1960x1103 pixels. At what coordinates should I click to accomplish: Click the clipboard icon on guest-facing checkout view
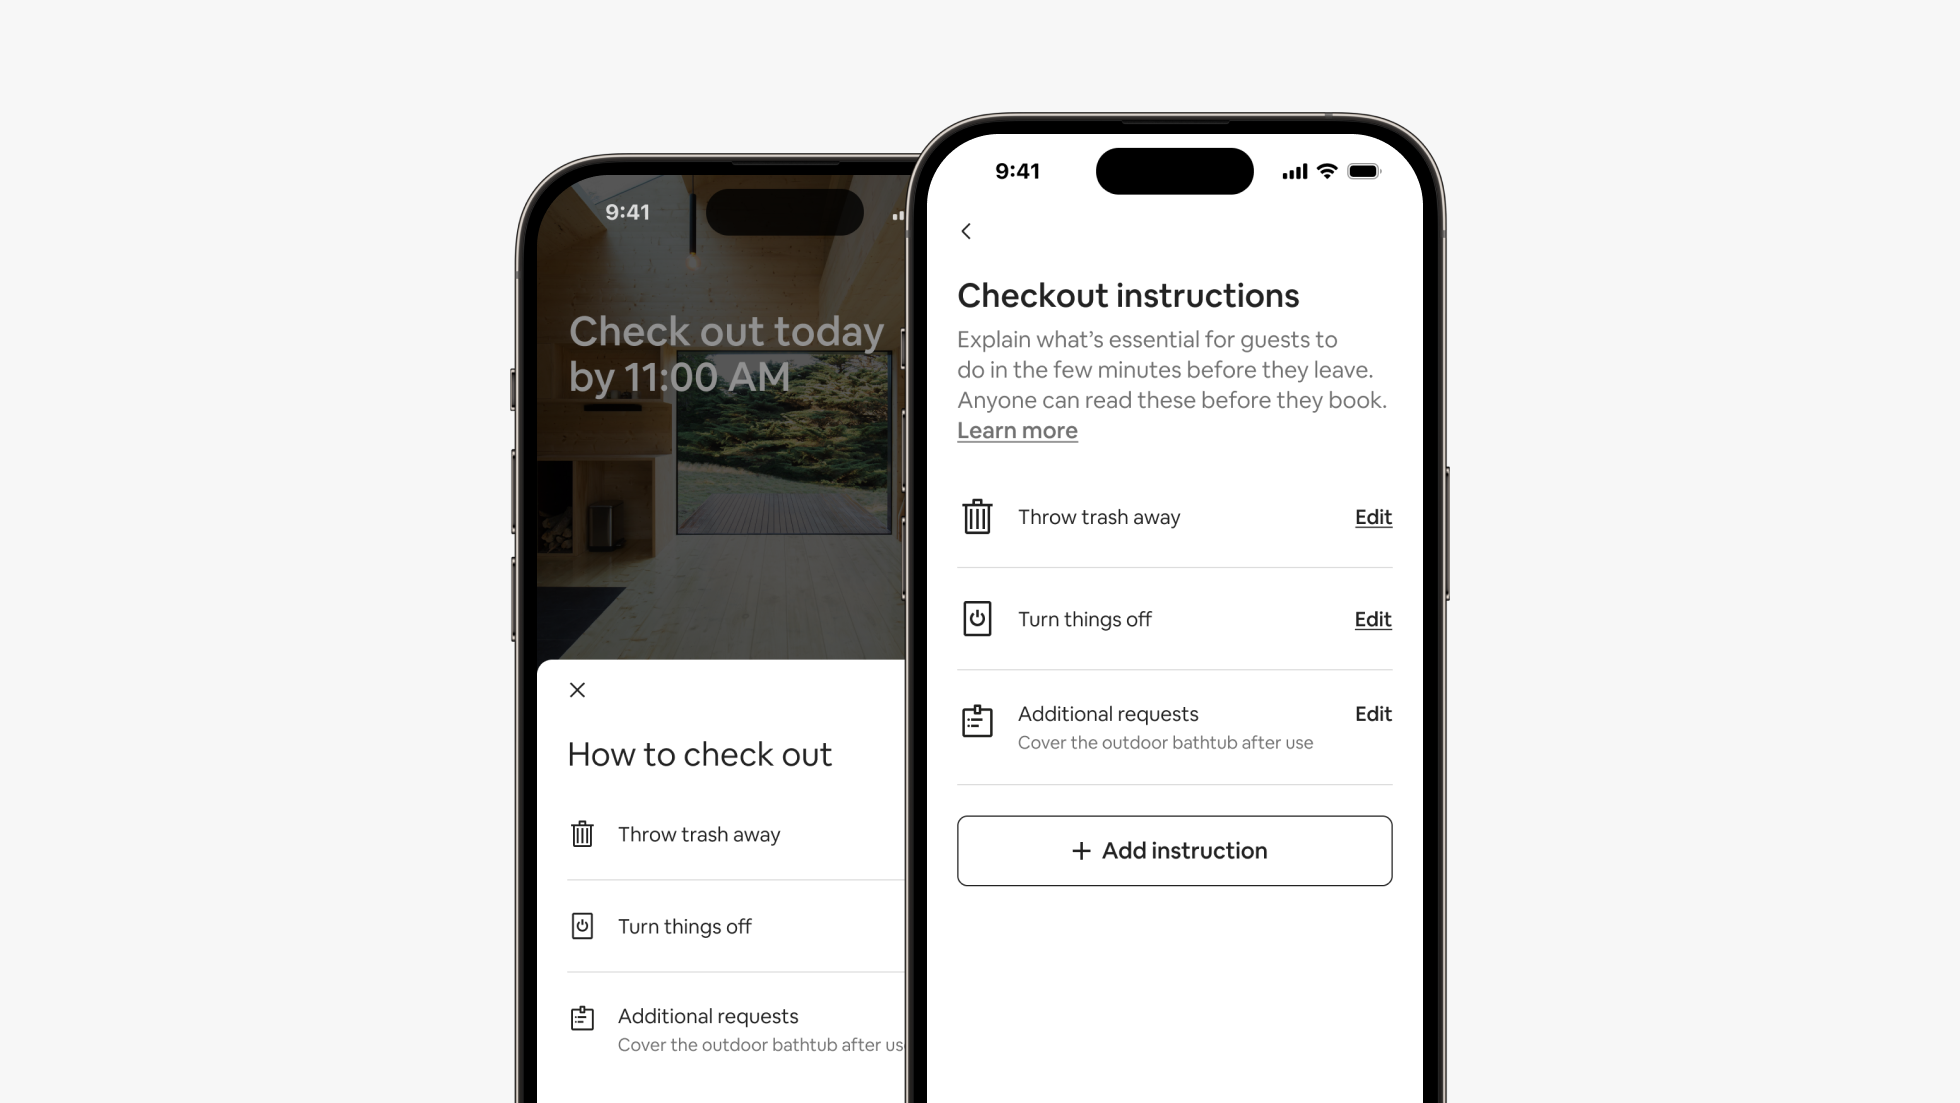pyautogui.click(x=582, y=1017)
